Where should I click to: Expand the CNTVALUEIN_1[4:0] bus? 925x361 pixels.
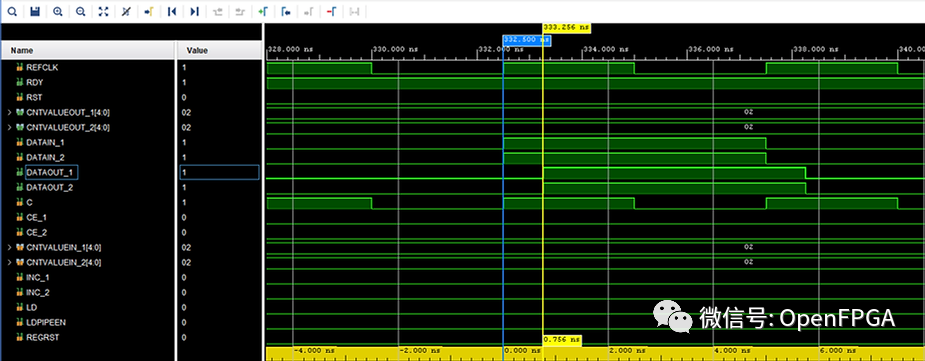[x=9, y=247]
